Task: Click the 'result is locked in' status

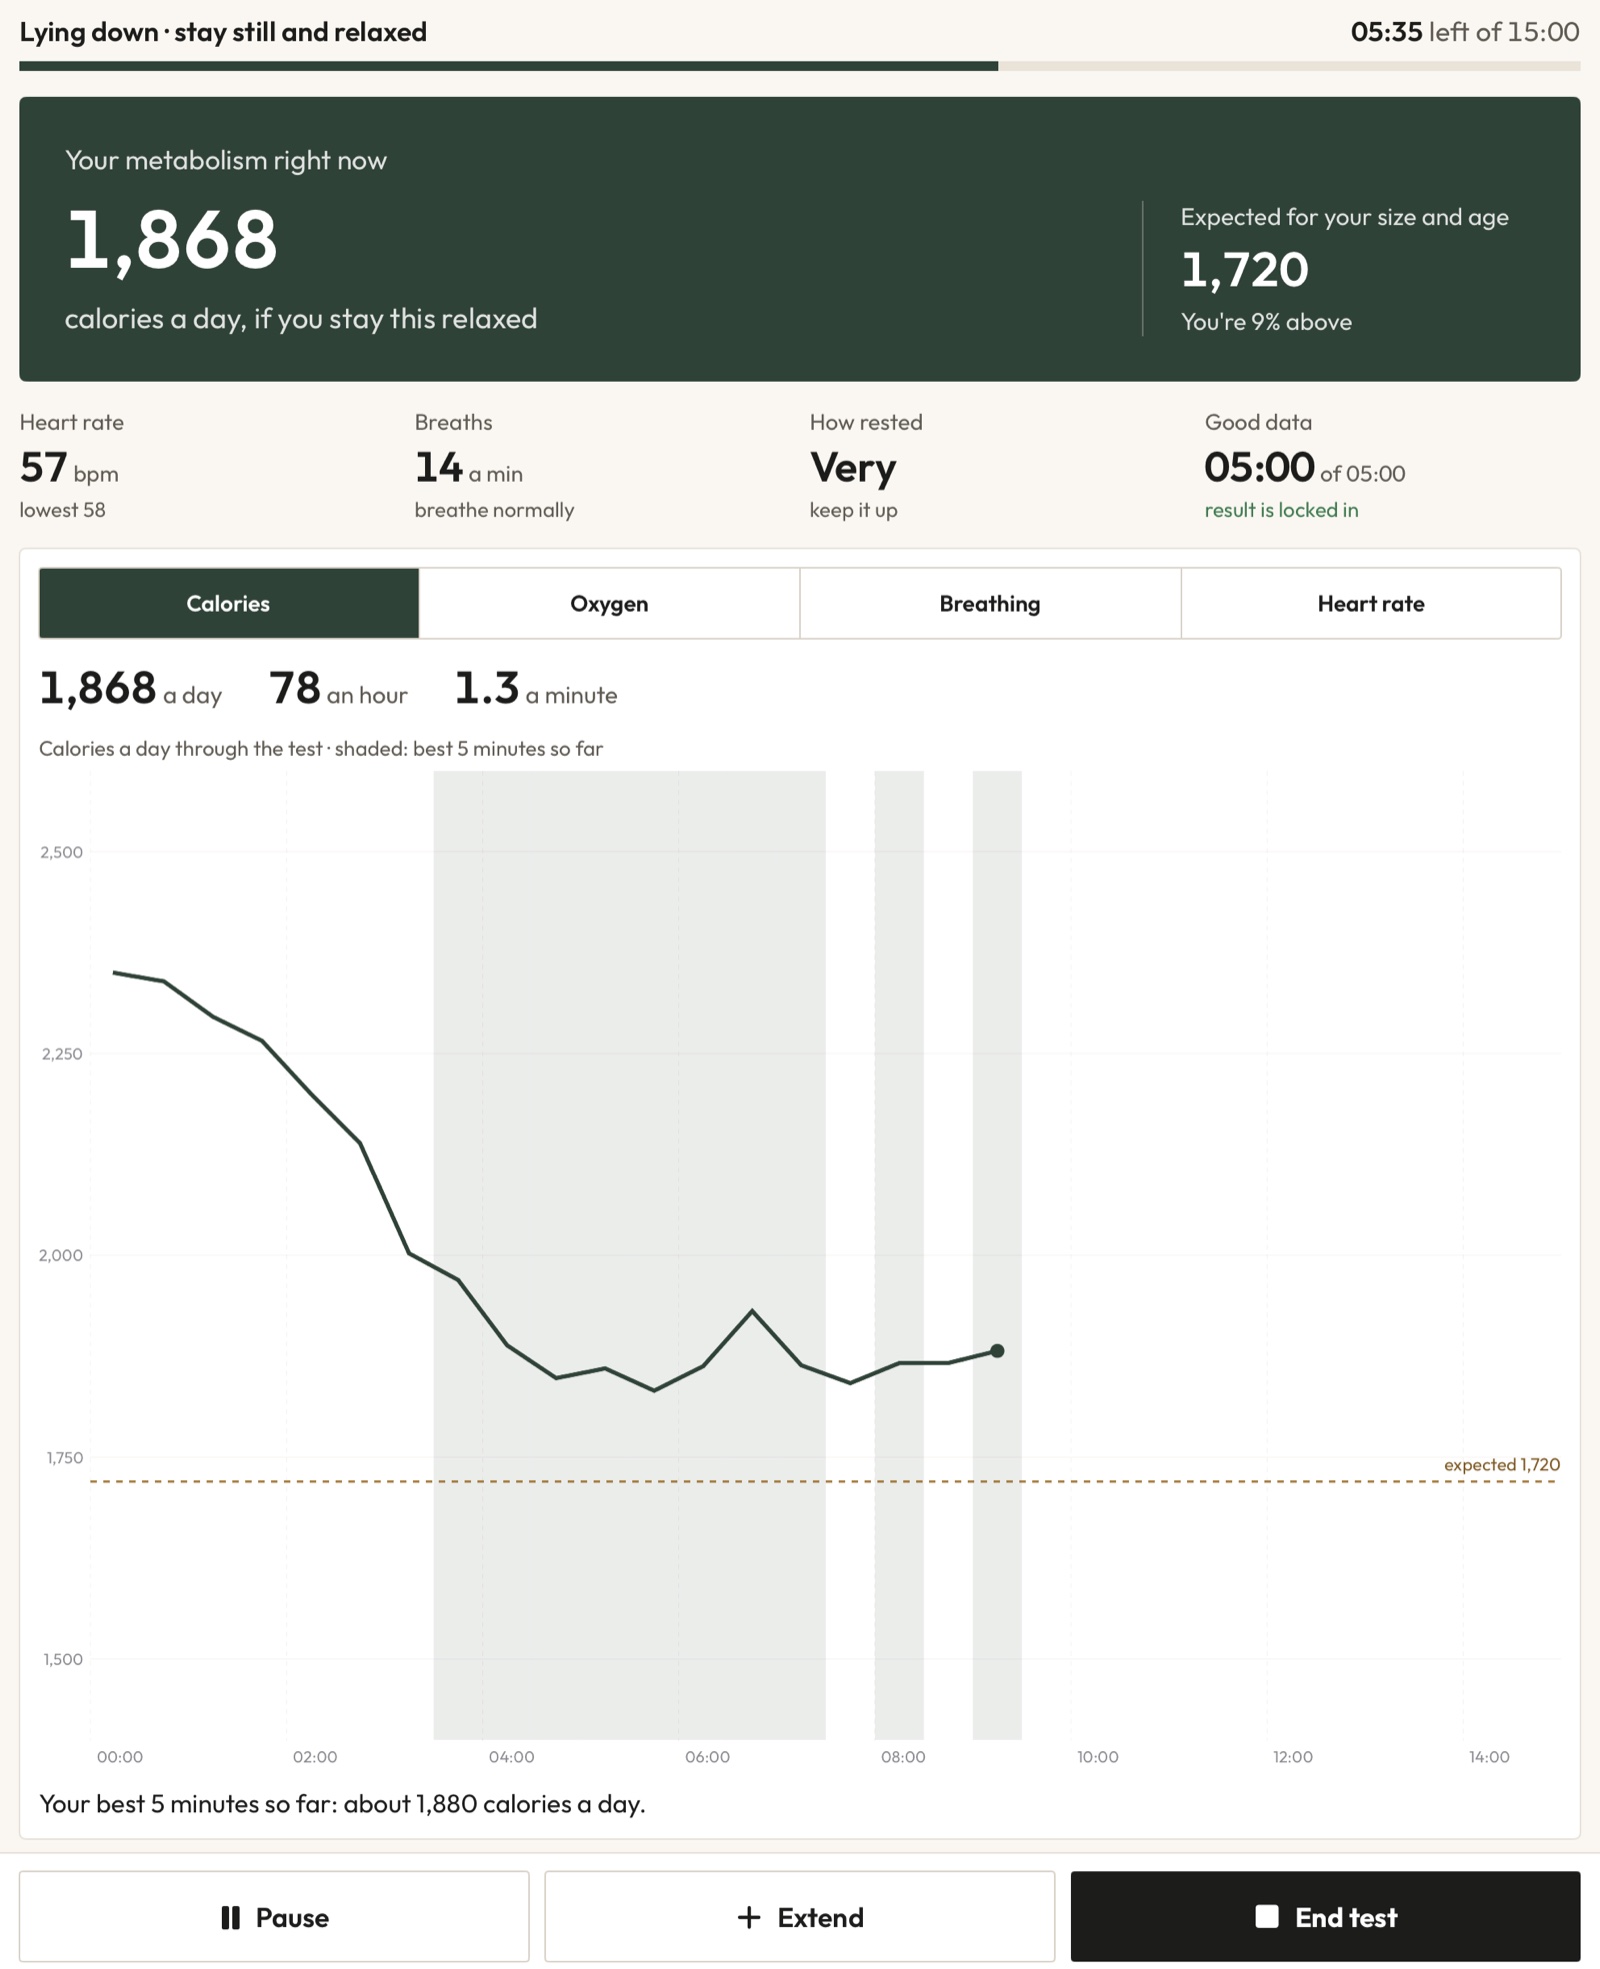Action: (1281, 510)
